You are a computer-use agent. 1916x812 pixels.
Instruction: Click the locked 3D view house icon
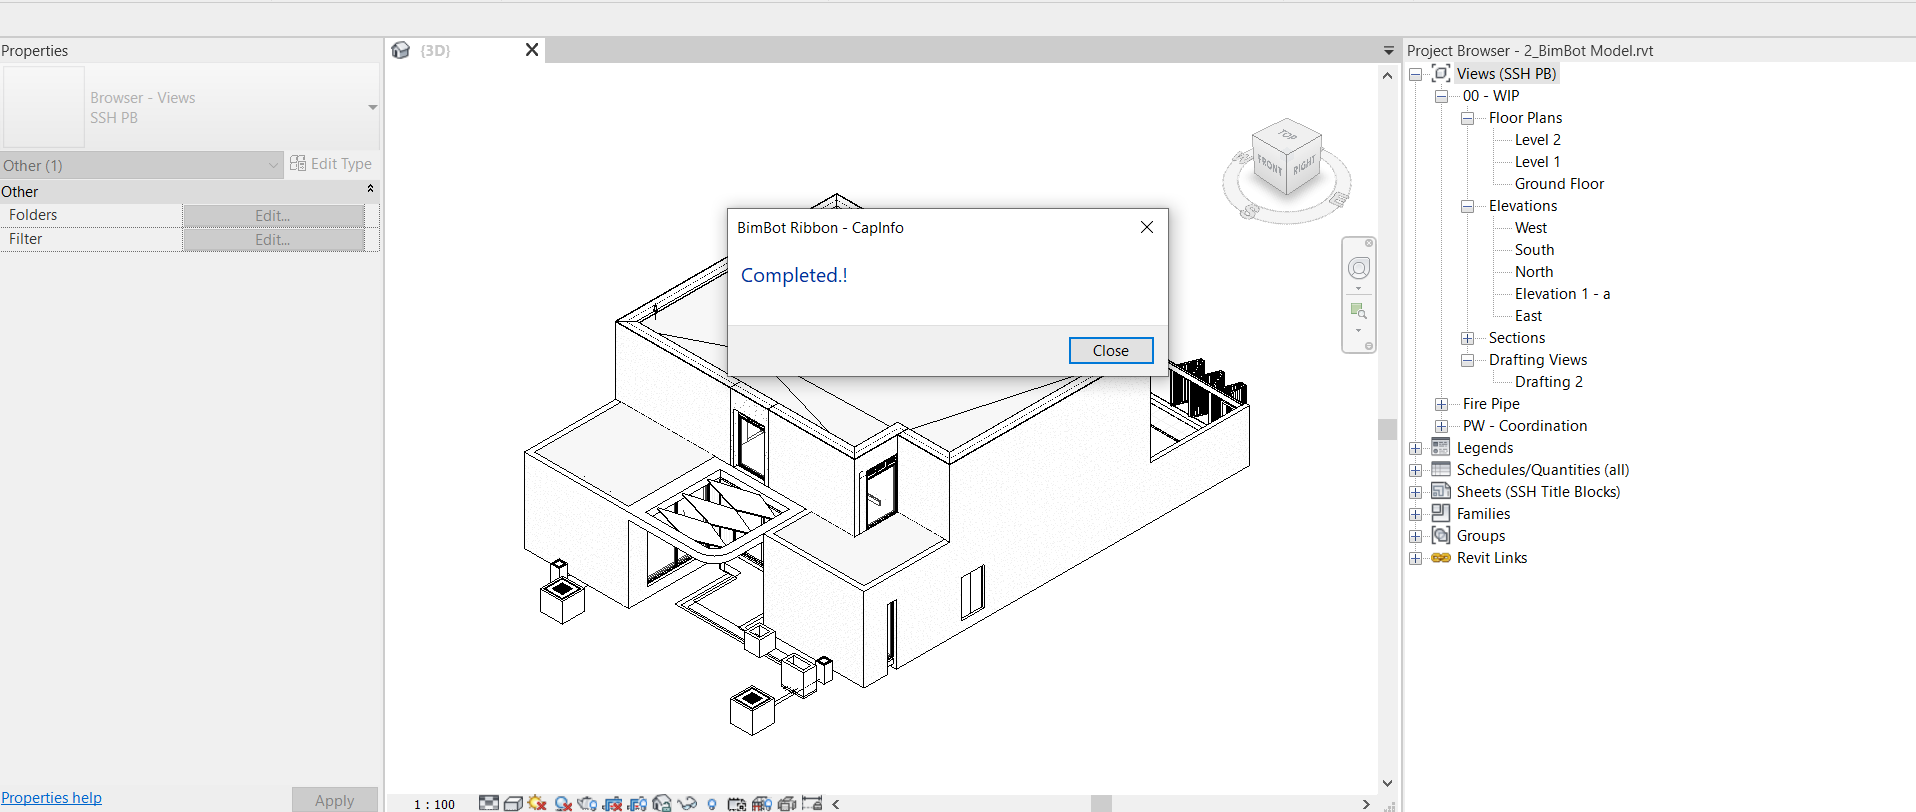[662, 803]
